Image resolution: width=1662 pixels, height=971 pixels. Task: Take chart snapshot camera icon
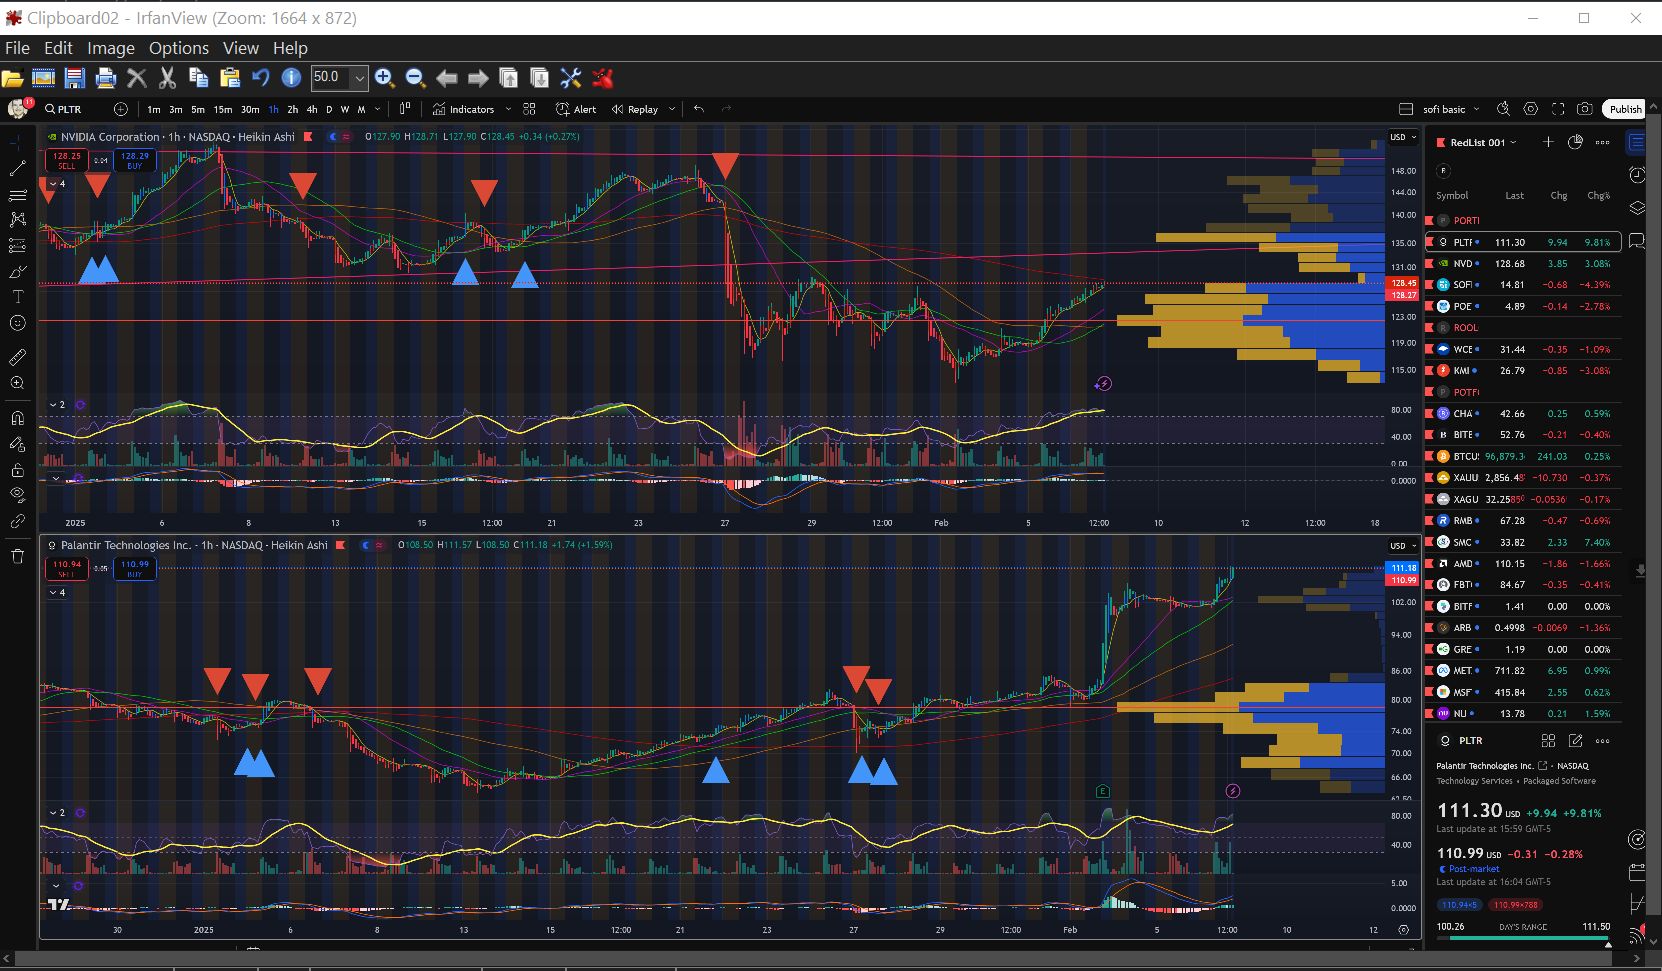(x=1584, y=109)
